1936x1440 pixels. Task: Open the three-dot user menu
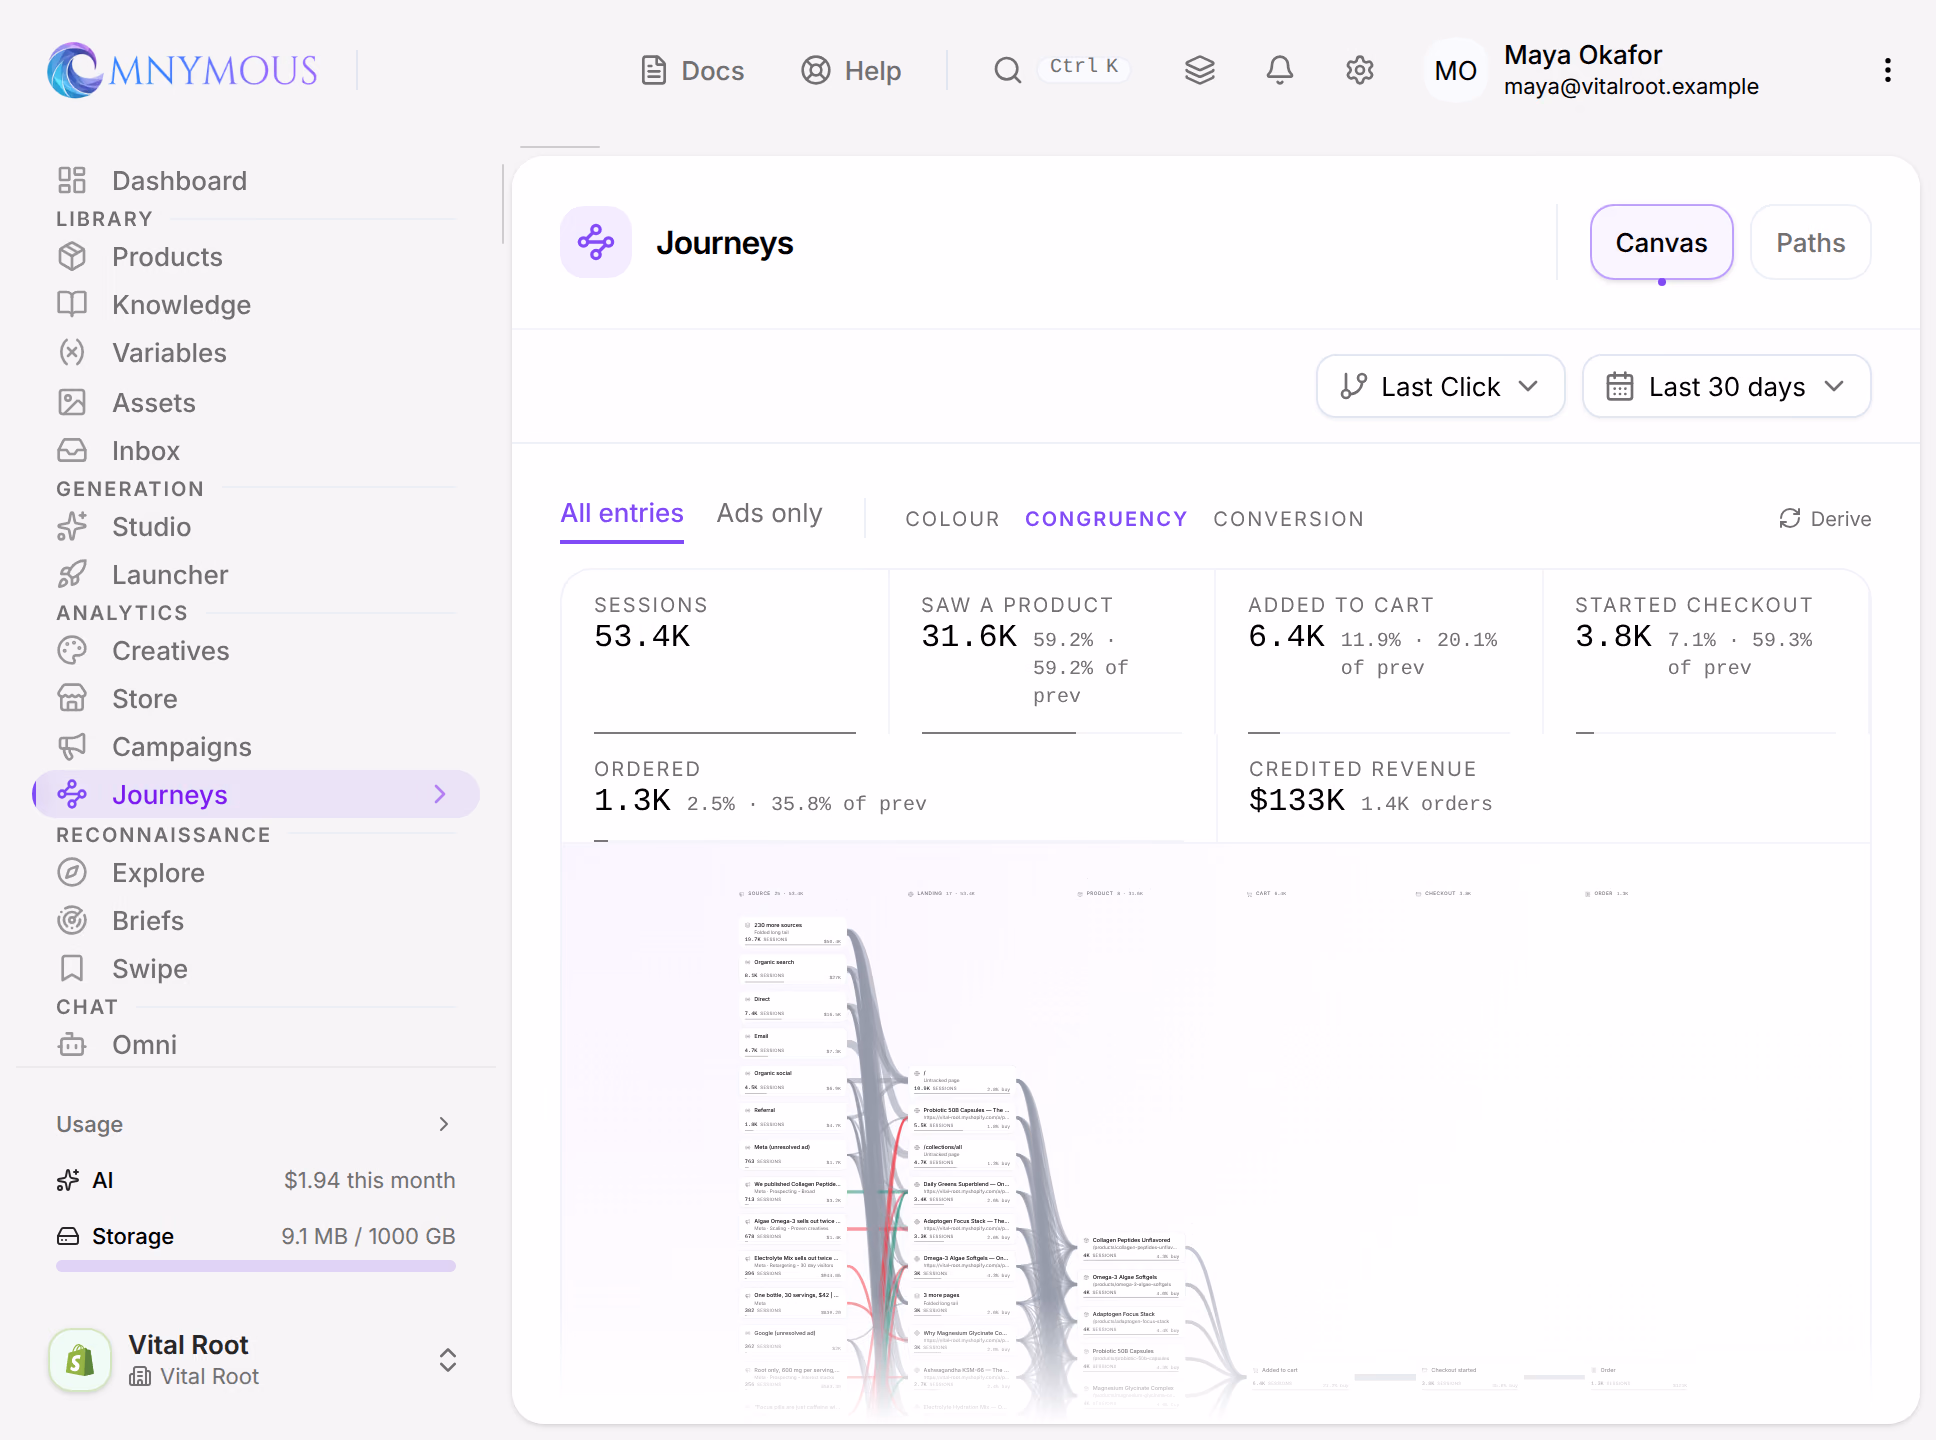tap(1888, 70)
